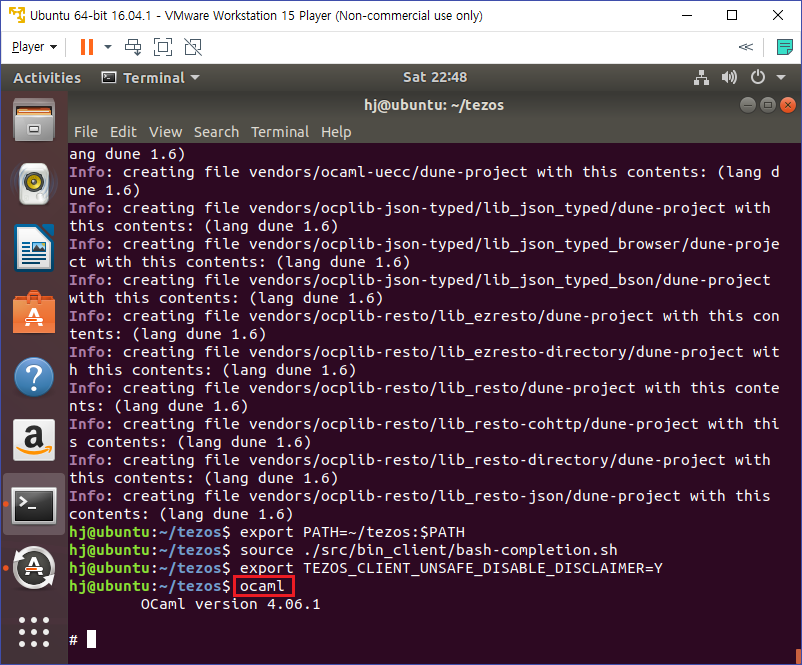Open the terminal Search menu

click(x=216, y=132)
